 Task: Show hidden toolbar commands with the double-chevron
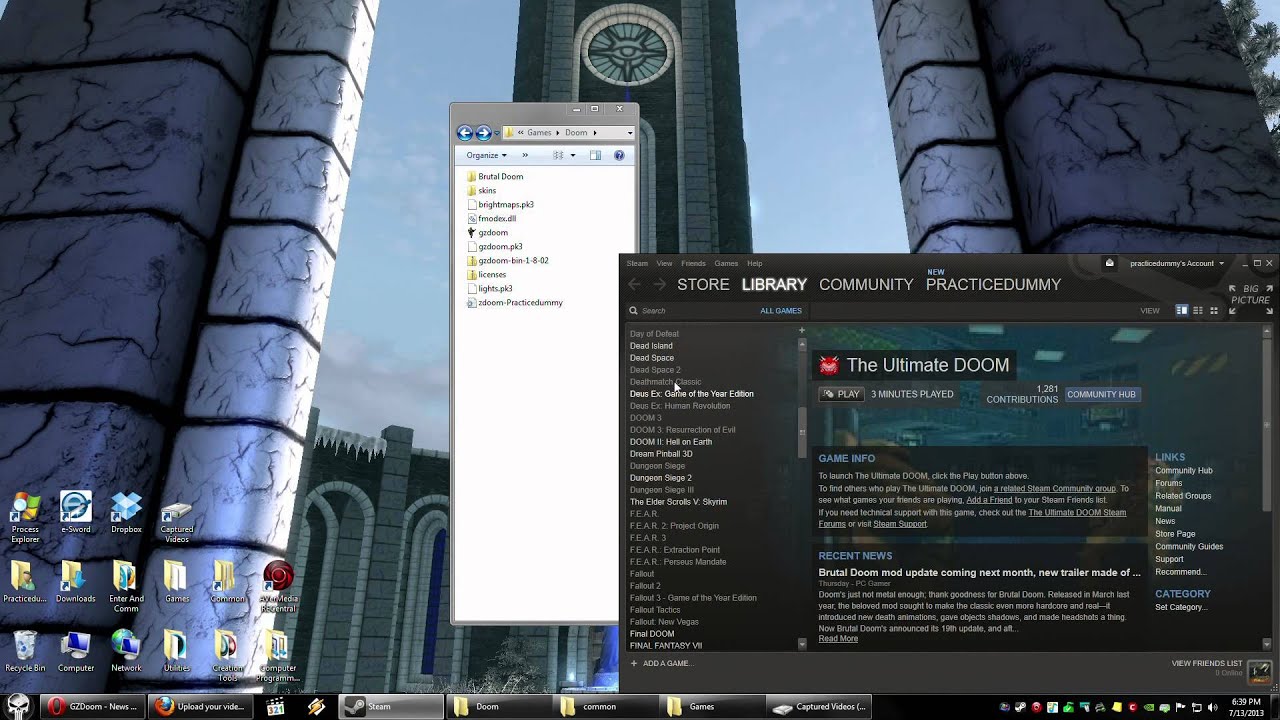tap(525, 155)
